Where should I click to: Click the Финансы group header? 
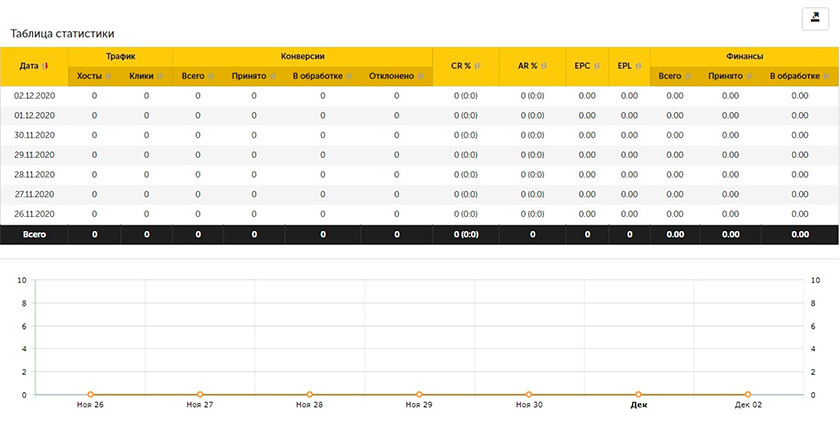[745, 56]
